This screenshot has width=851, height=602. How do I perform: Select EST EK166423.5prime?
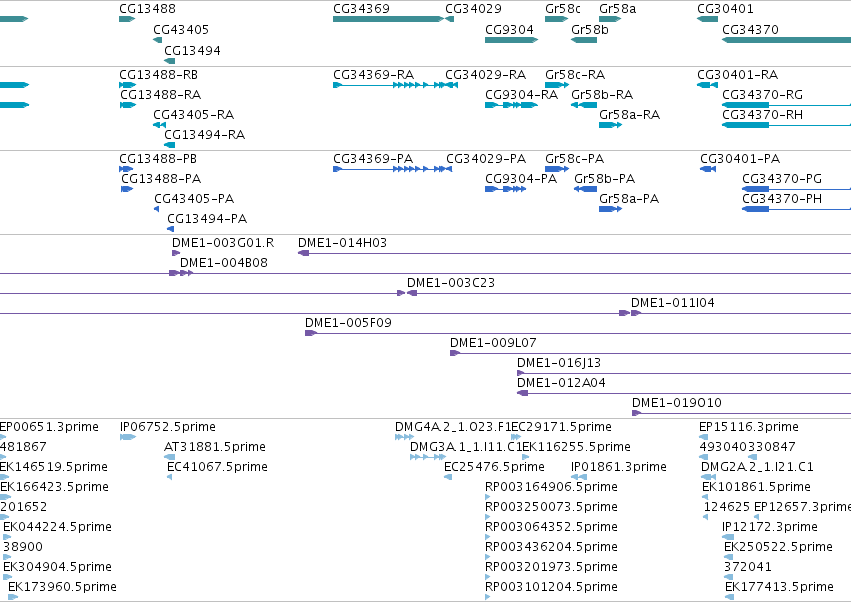coord(5,497)
